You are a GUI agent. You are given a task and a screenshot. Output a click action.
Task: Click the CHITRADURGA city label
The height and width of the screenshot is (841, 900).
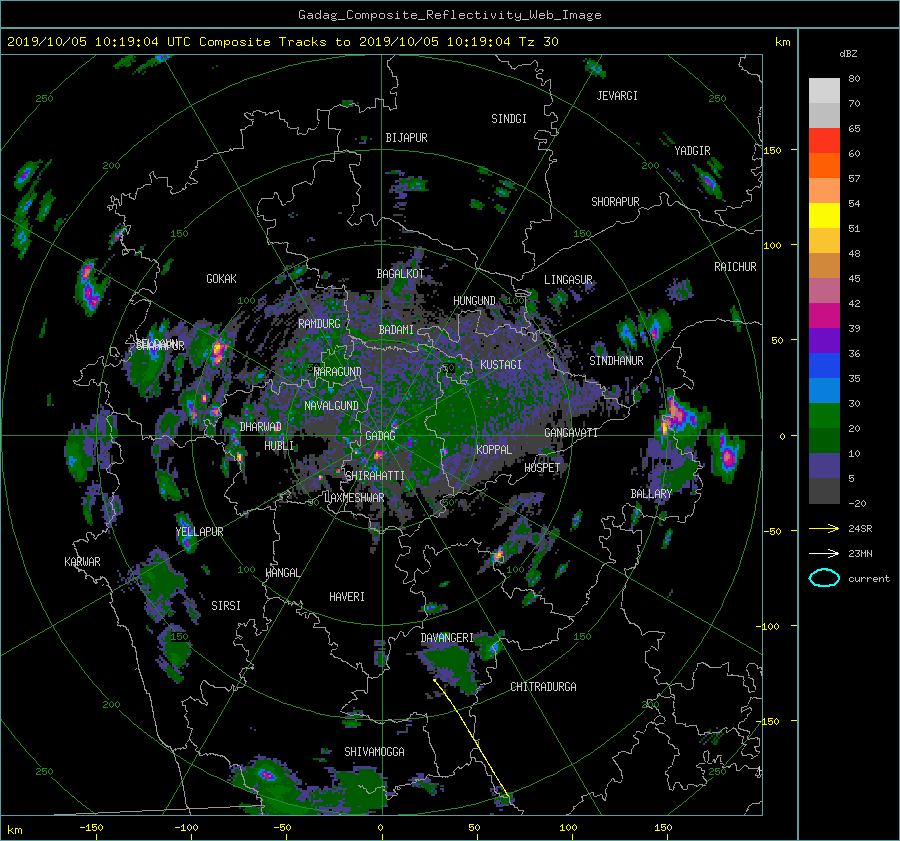[543, 687]
